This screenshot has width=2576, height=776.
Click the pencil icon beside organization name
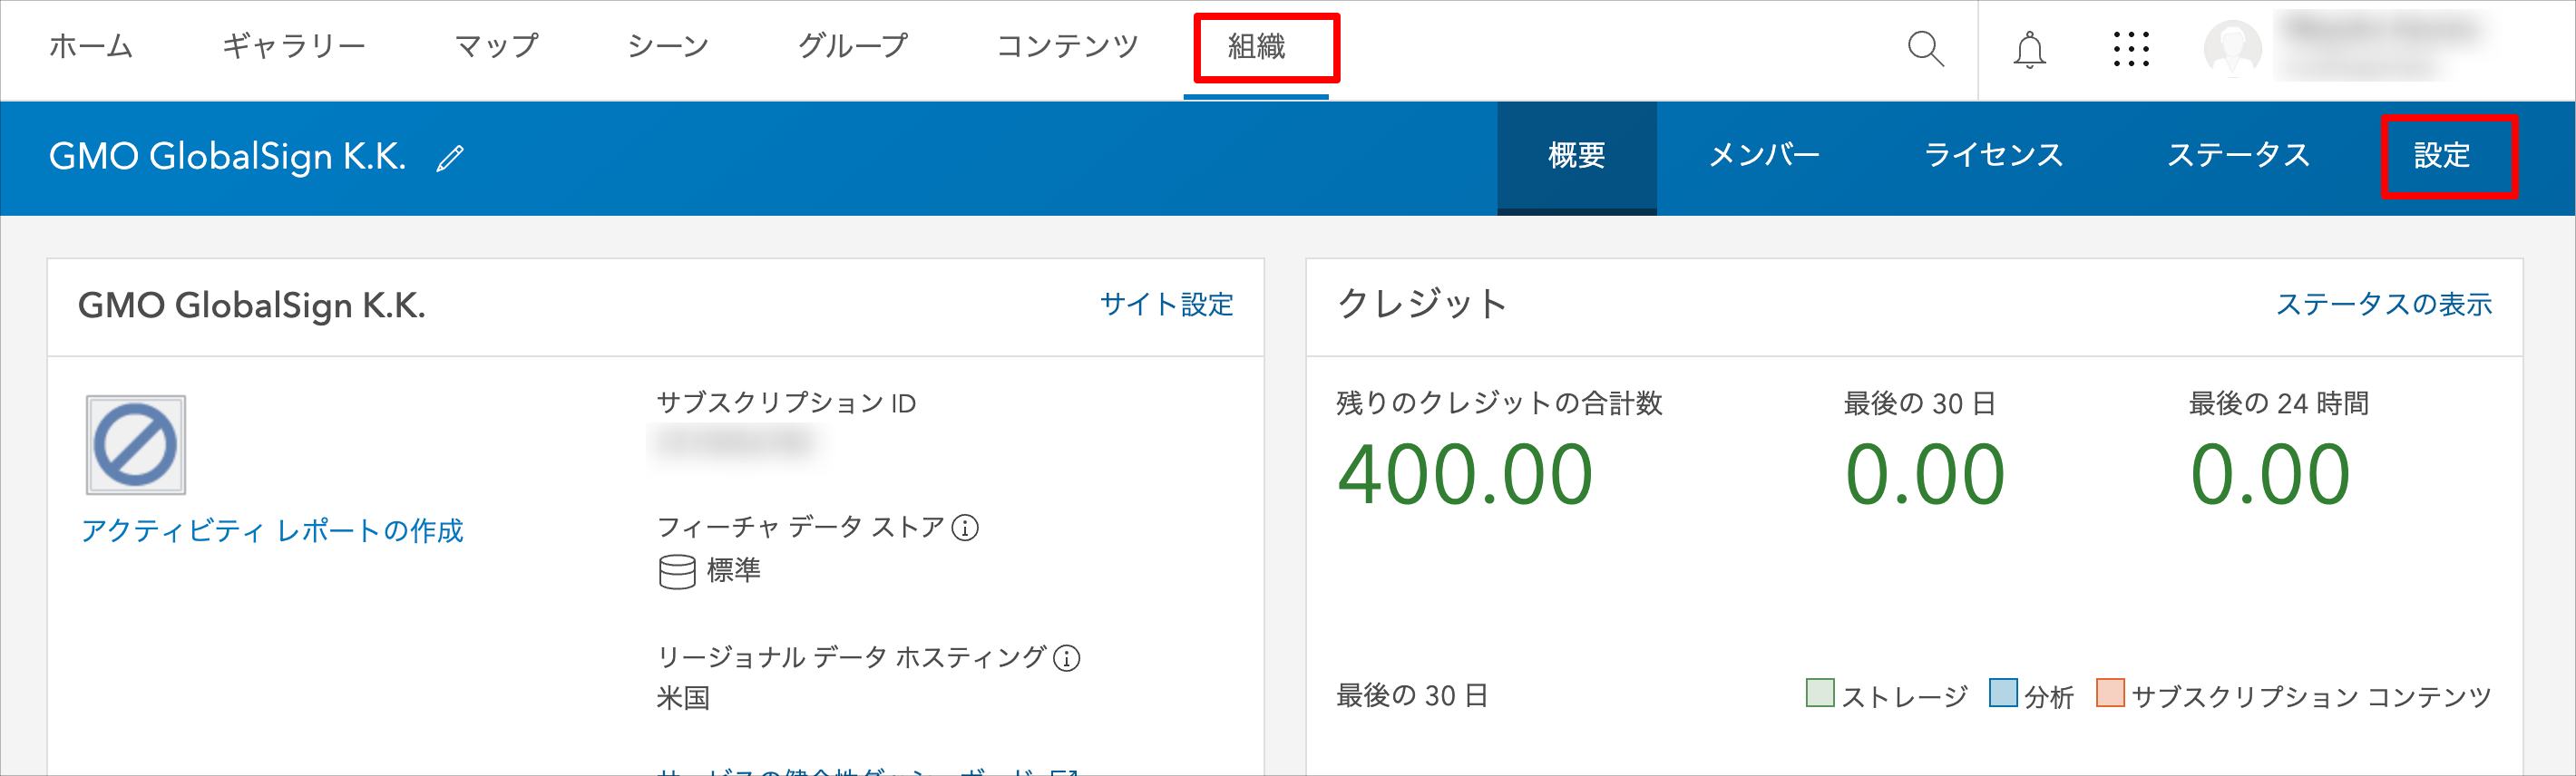(450, 158)
